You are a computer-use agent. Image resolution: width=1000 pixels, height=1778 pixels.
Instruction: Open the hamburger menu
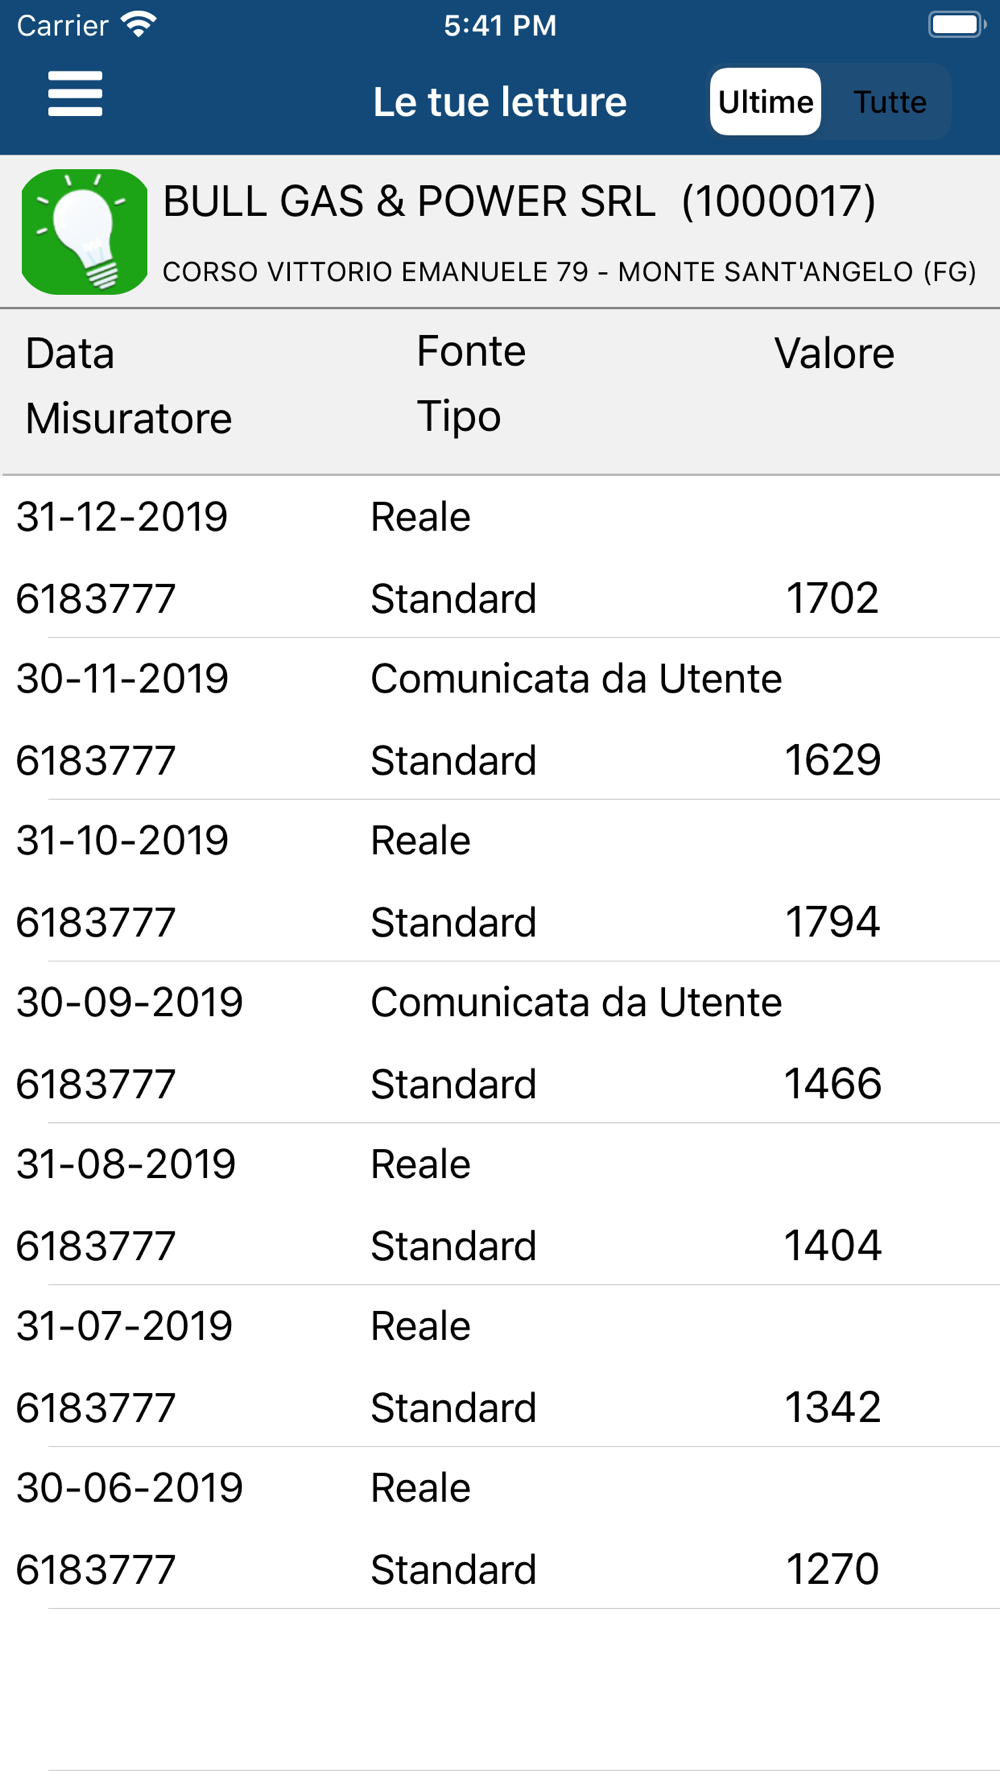(75, 94)
